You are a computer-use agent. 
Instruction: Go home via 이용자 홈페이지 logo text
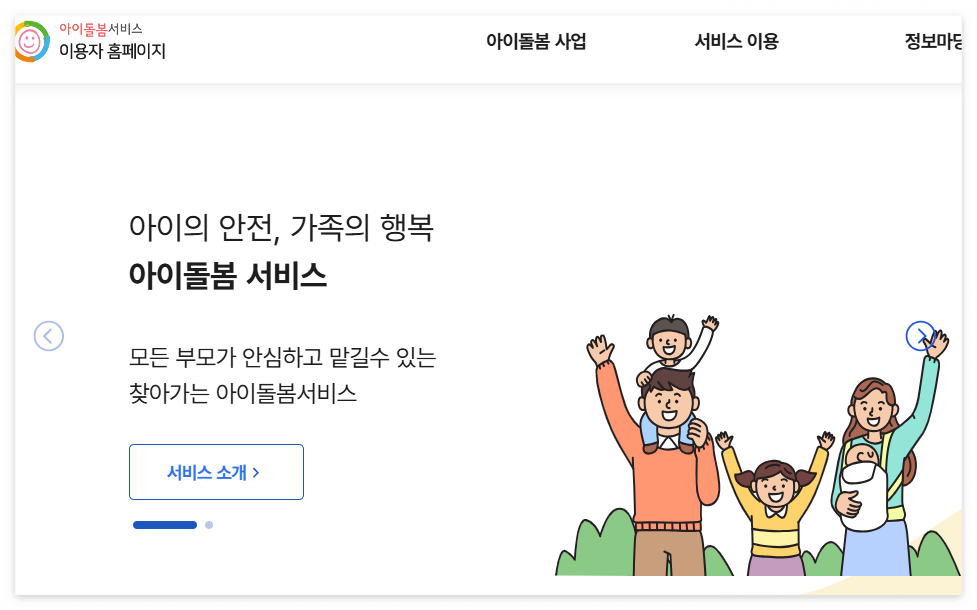113,50
